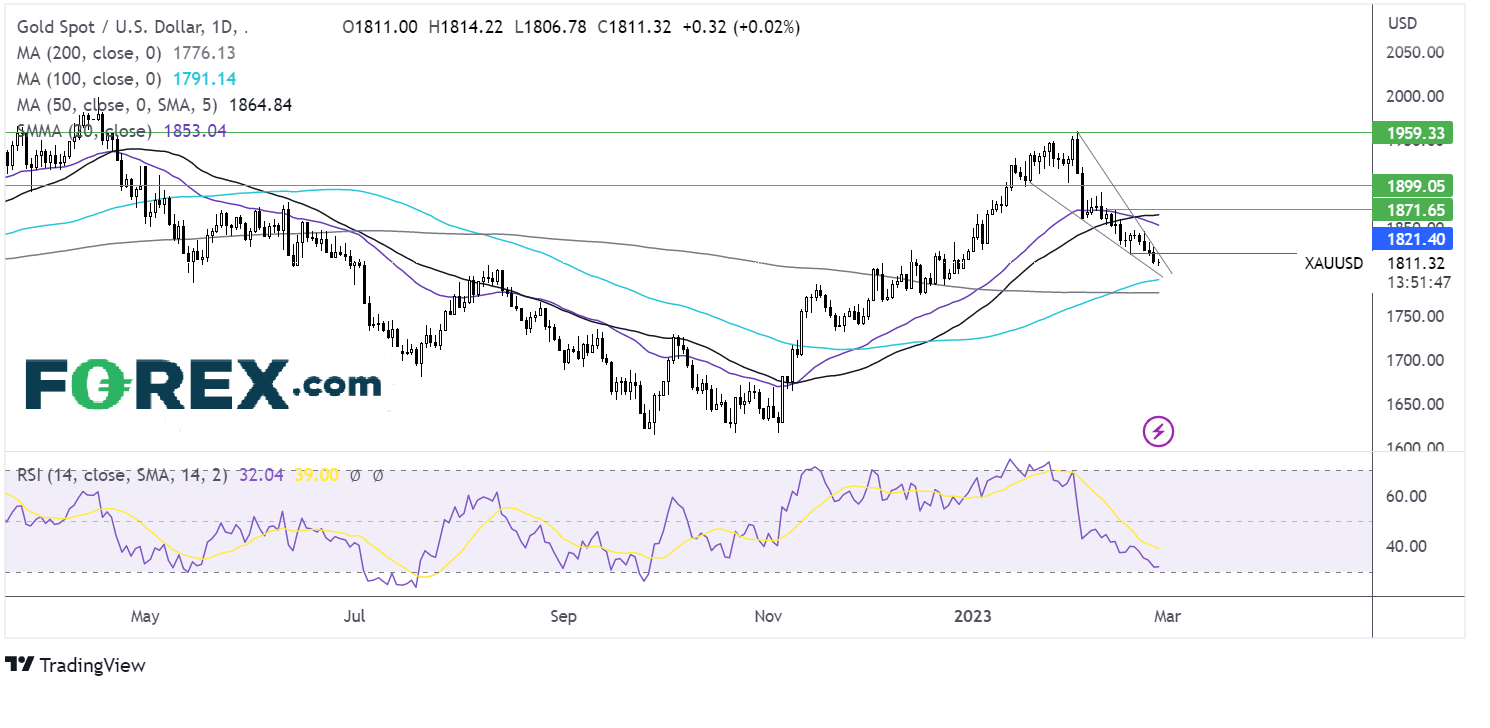Click the 60.00 RSI axis value
1490x728 pixels.
tap(1405, 496)
